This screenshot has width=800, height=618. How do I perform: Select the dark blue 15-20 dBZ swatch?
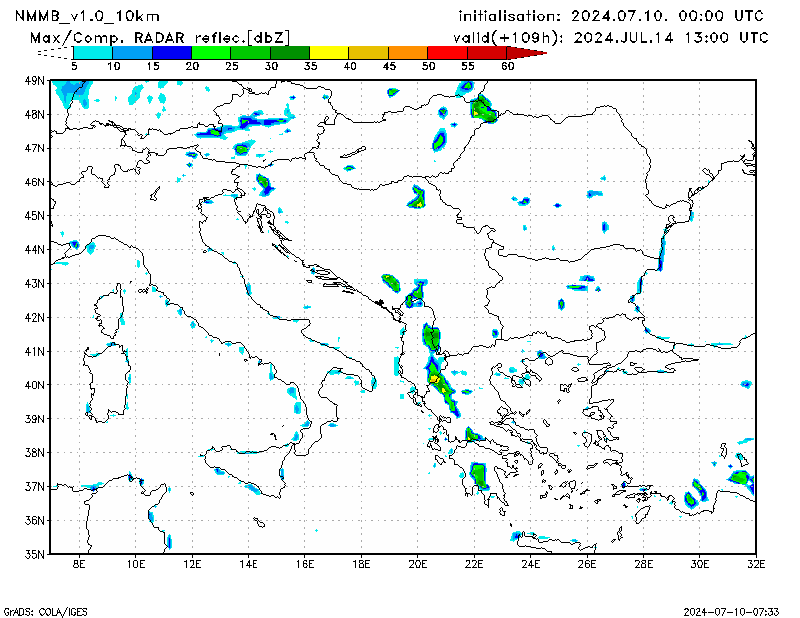tap(171, 51)
